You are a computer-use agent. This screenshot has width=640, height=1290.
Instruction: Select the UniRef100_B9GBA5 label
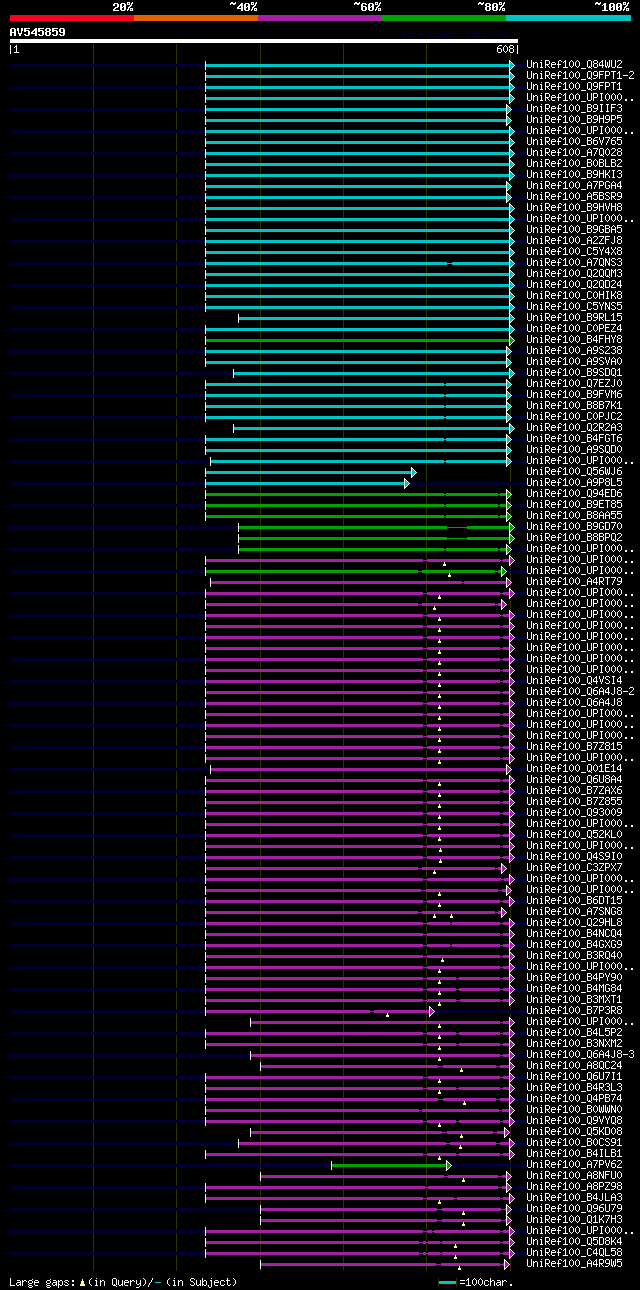pos(574,229)
